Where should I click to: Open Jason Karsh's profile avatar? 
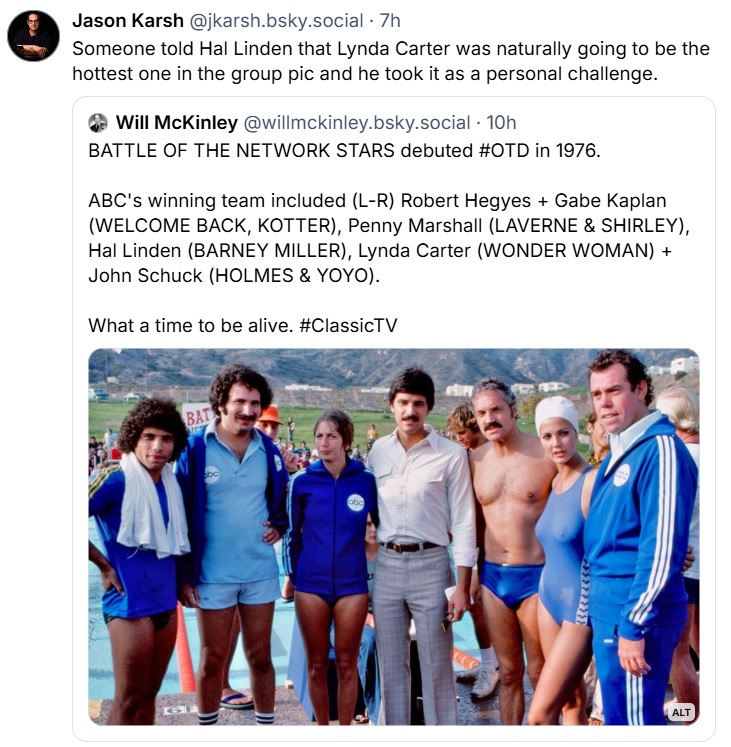tap(33, 36)
